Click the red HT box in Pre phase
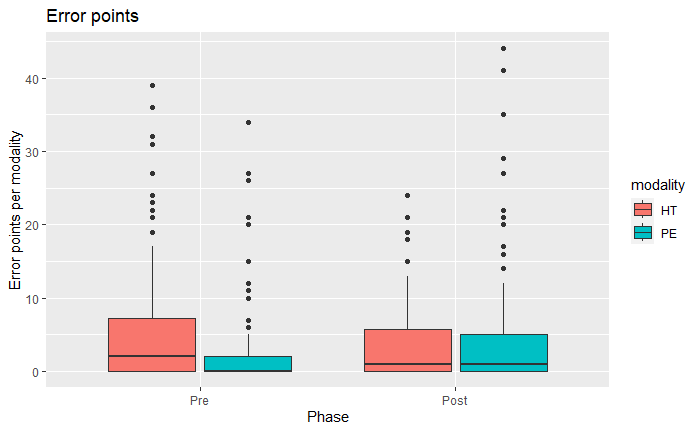The image size is (700, 432). [x=152, y=344]
